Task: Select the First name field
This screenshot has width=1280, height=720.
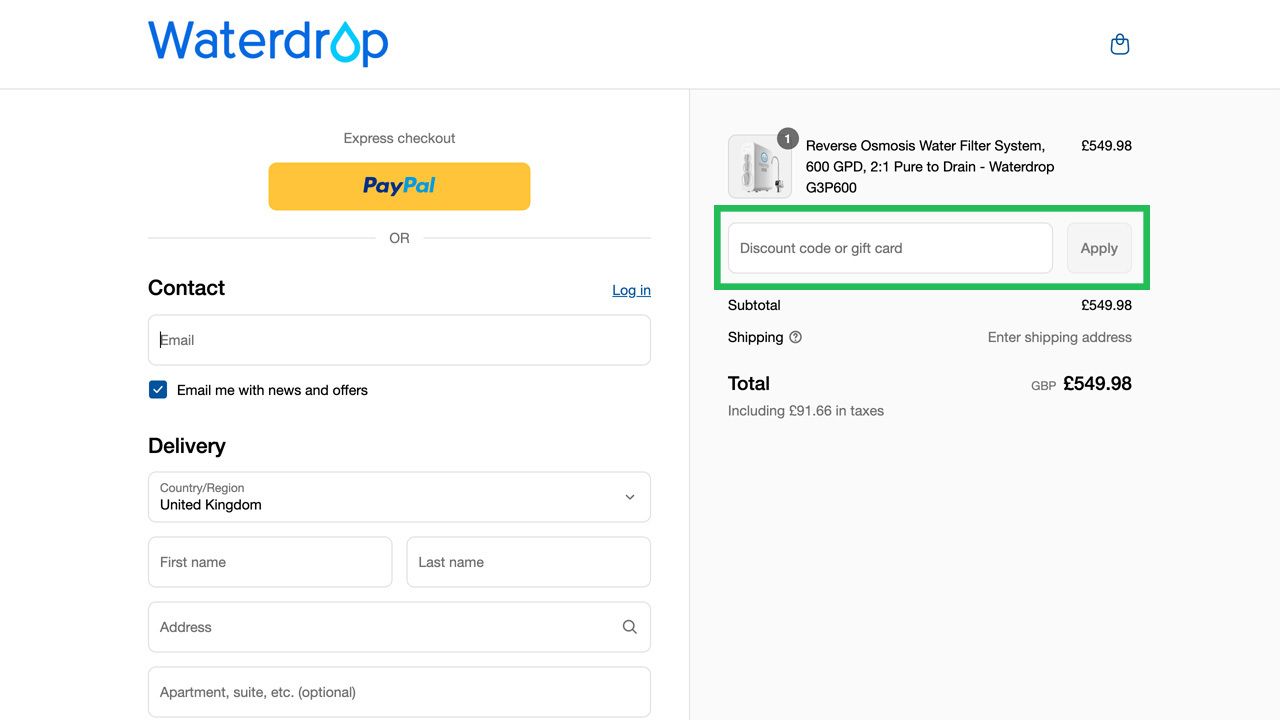Action: click(270, 562)
